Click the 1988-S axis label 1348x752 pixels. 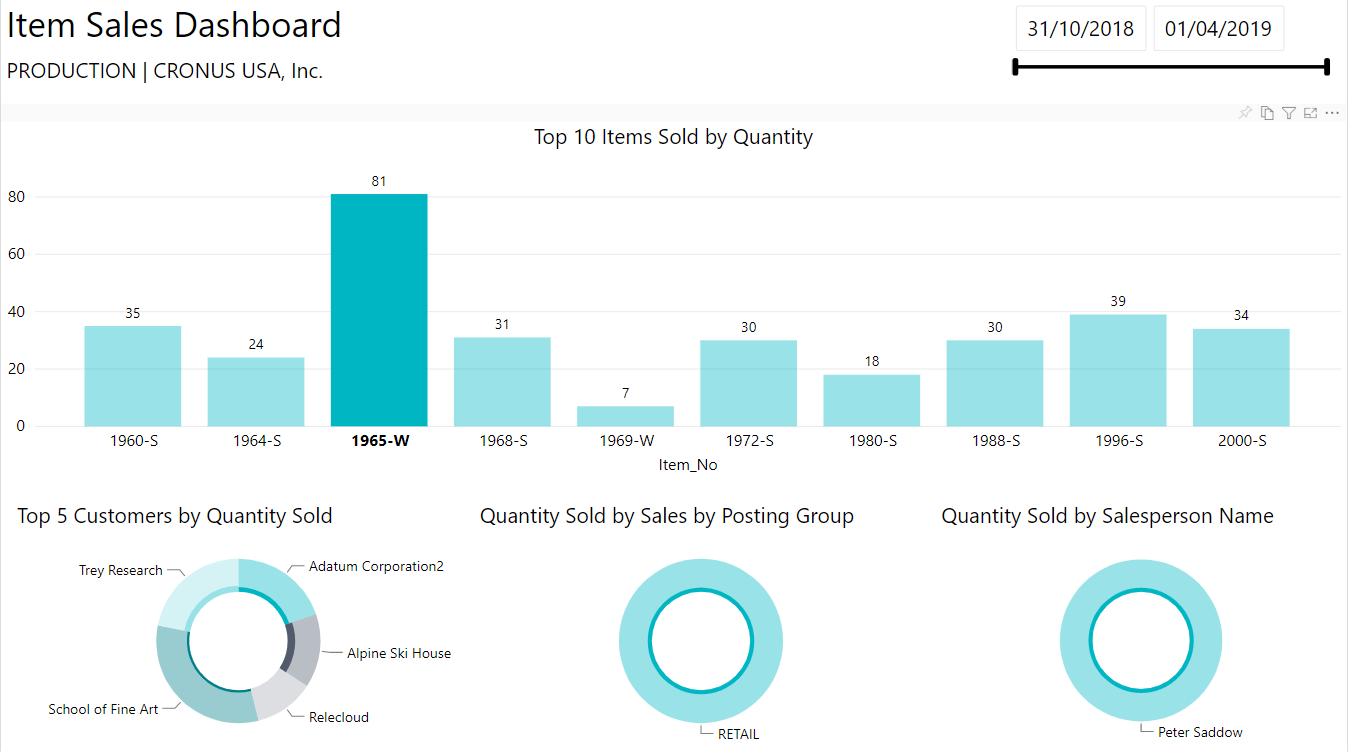coord(995,440)
